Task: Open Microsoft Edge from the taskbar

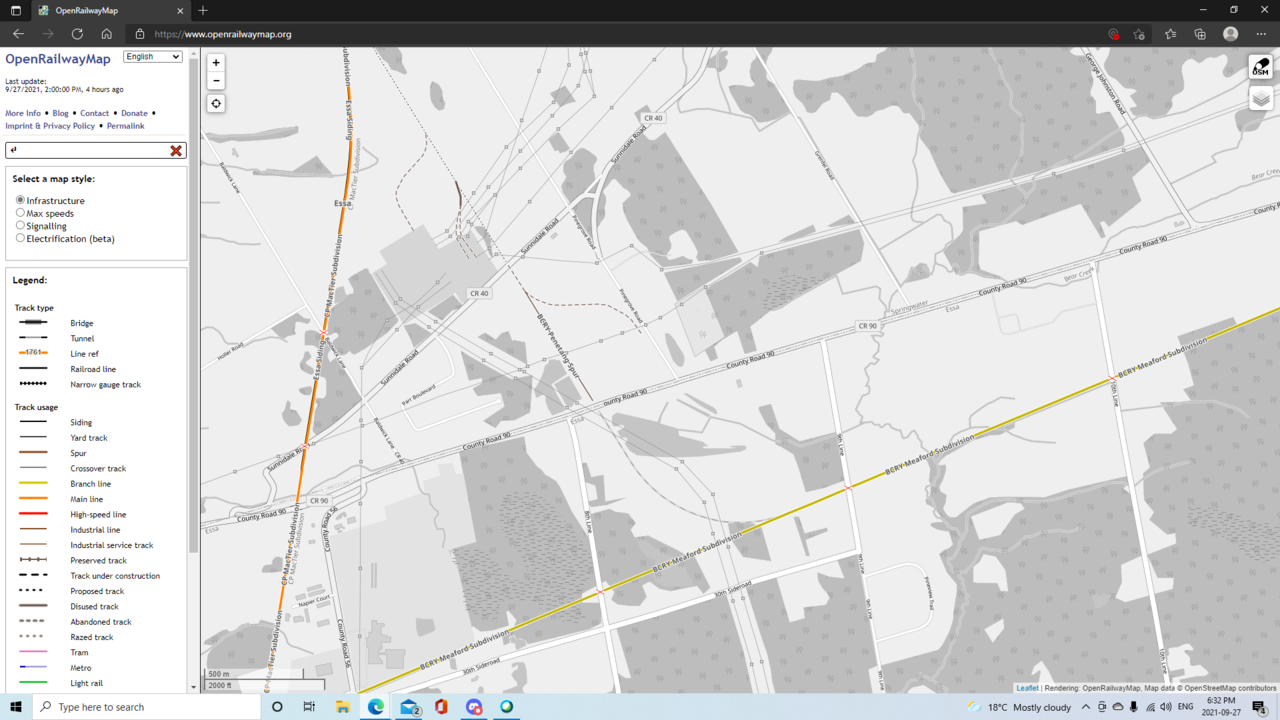Action: pyautogui.click(x=376, y=707)
